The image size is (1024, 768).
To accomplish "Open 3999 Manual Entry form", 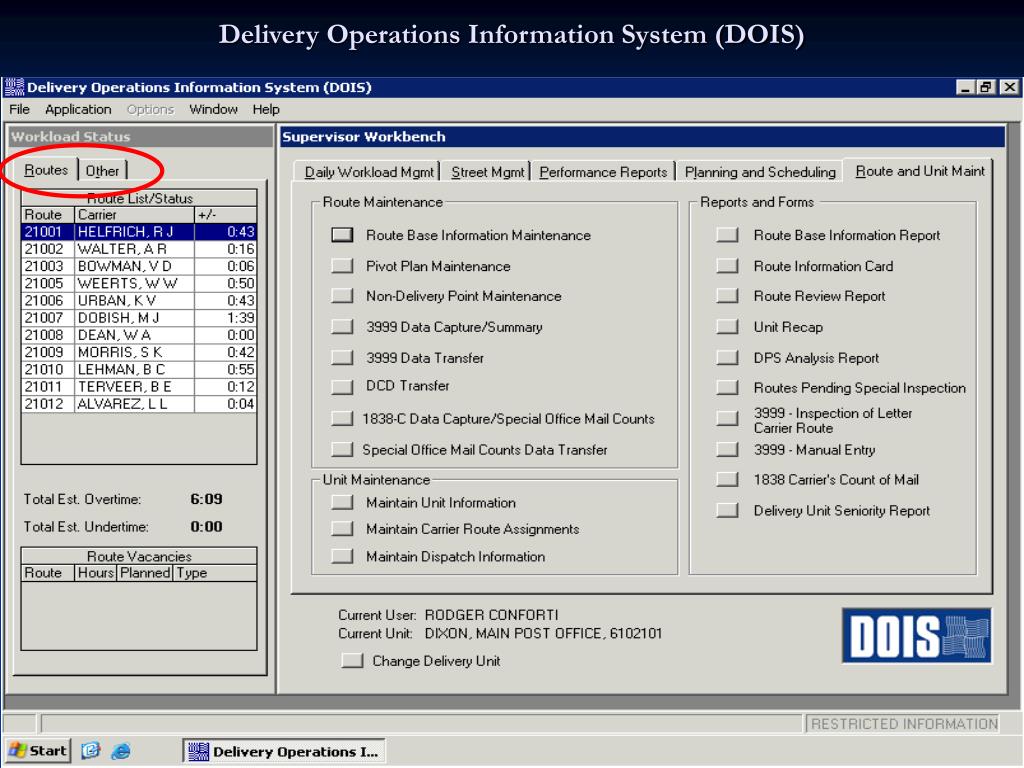I will click(x=728, y=449).
